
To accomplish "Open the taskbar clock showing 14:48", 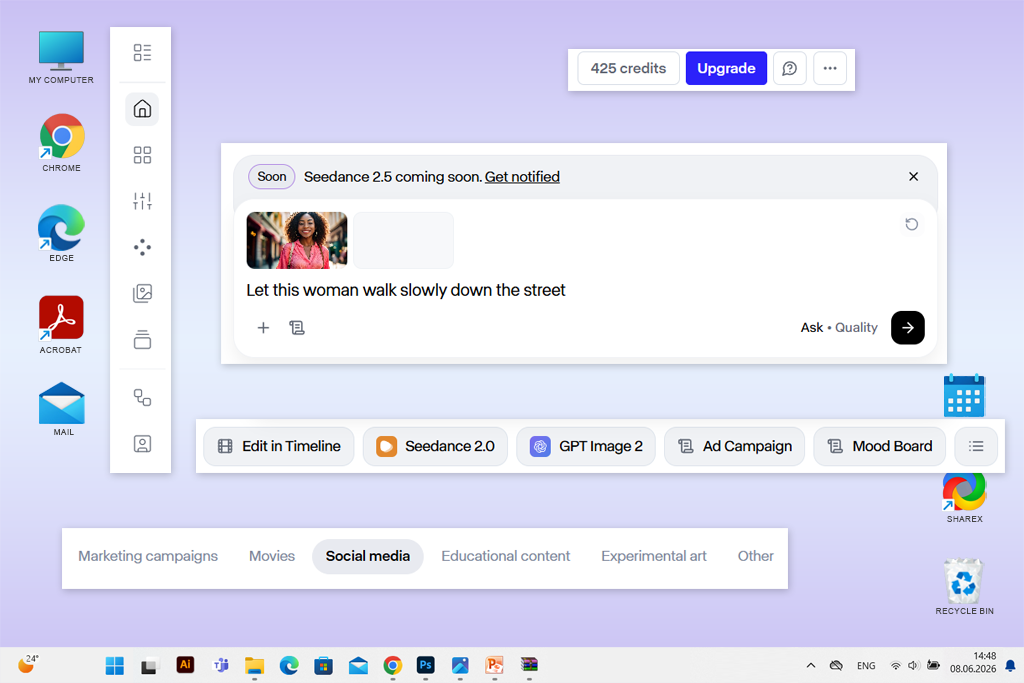I will click(x=973, y=662).
